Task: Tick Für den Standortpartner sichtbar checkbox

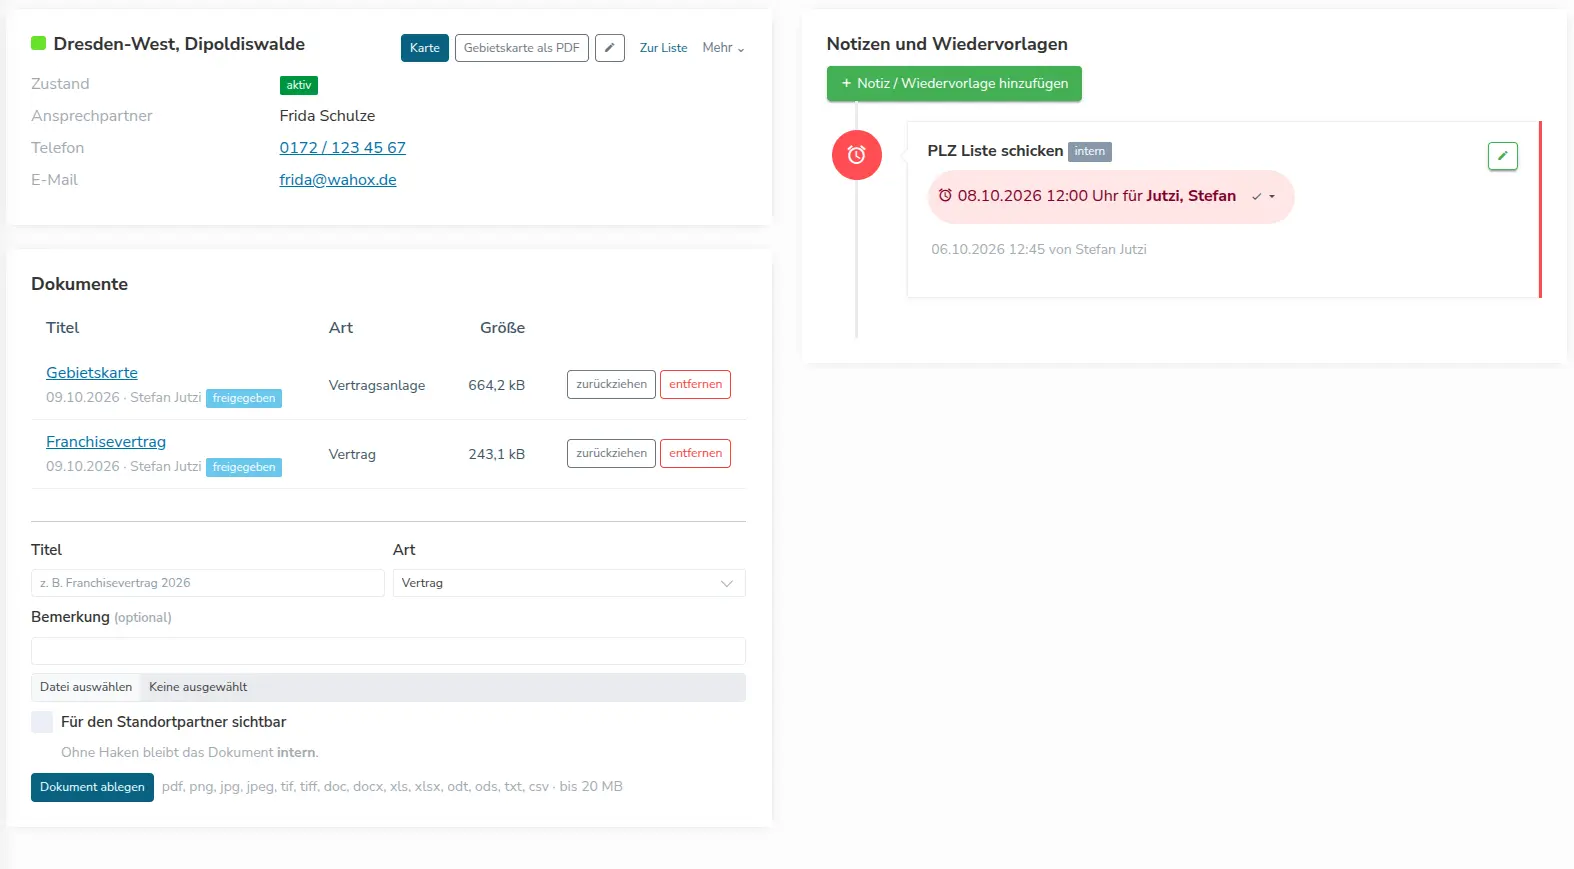Action: click(42, 722)
